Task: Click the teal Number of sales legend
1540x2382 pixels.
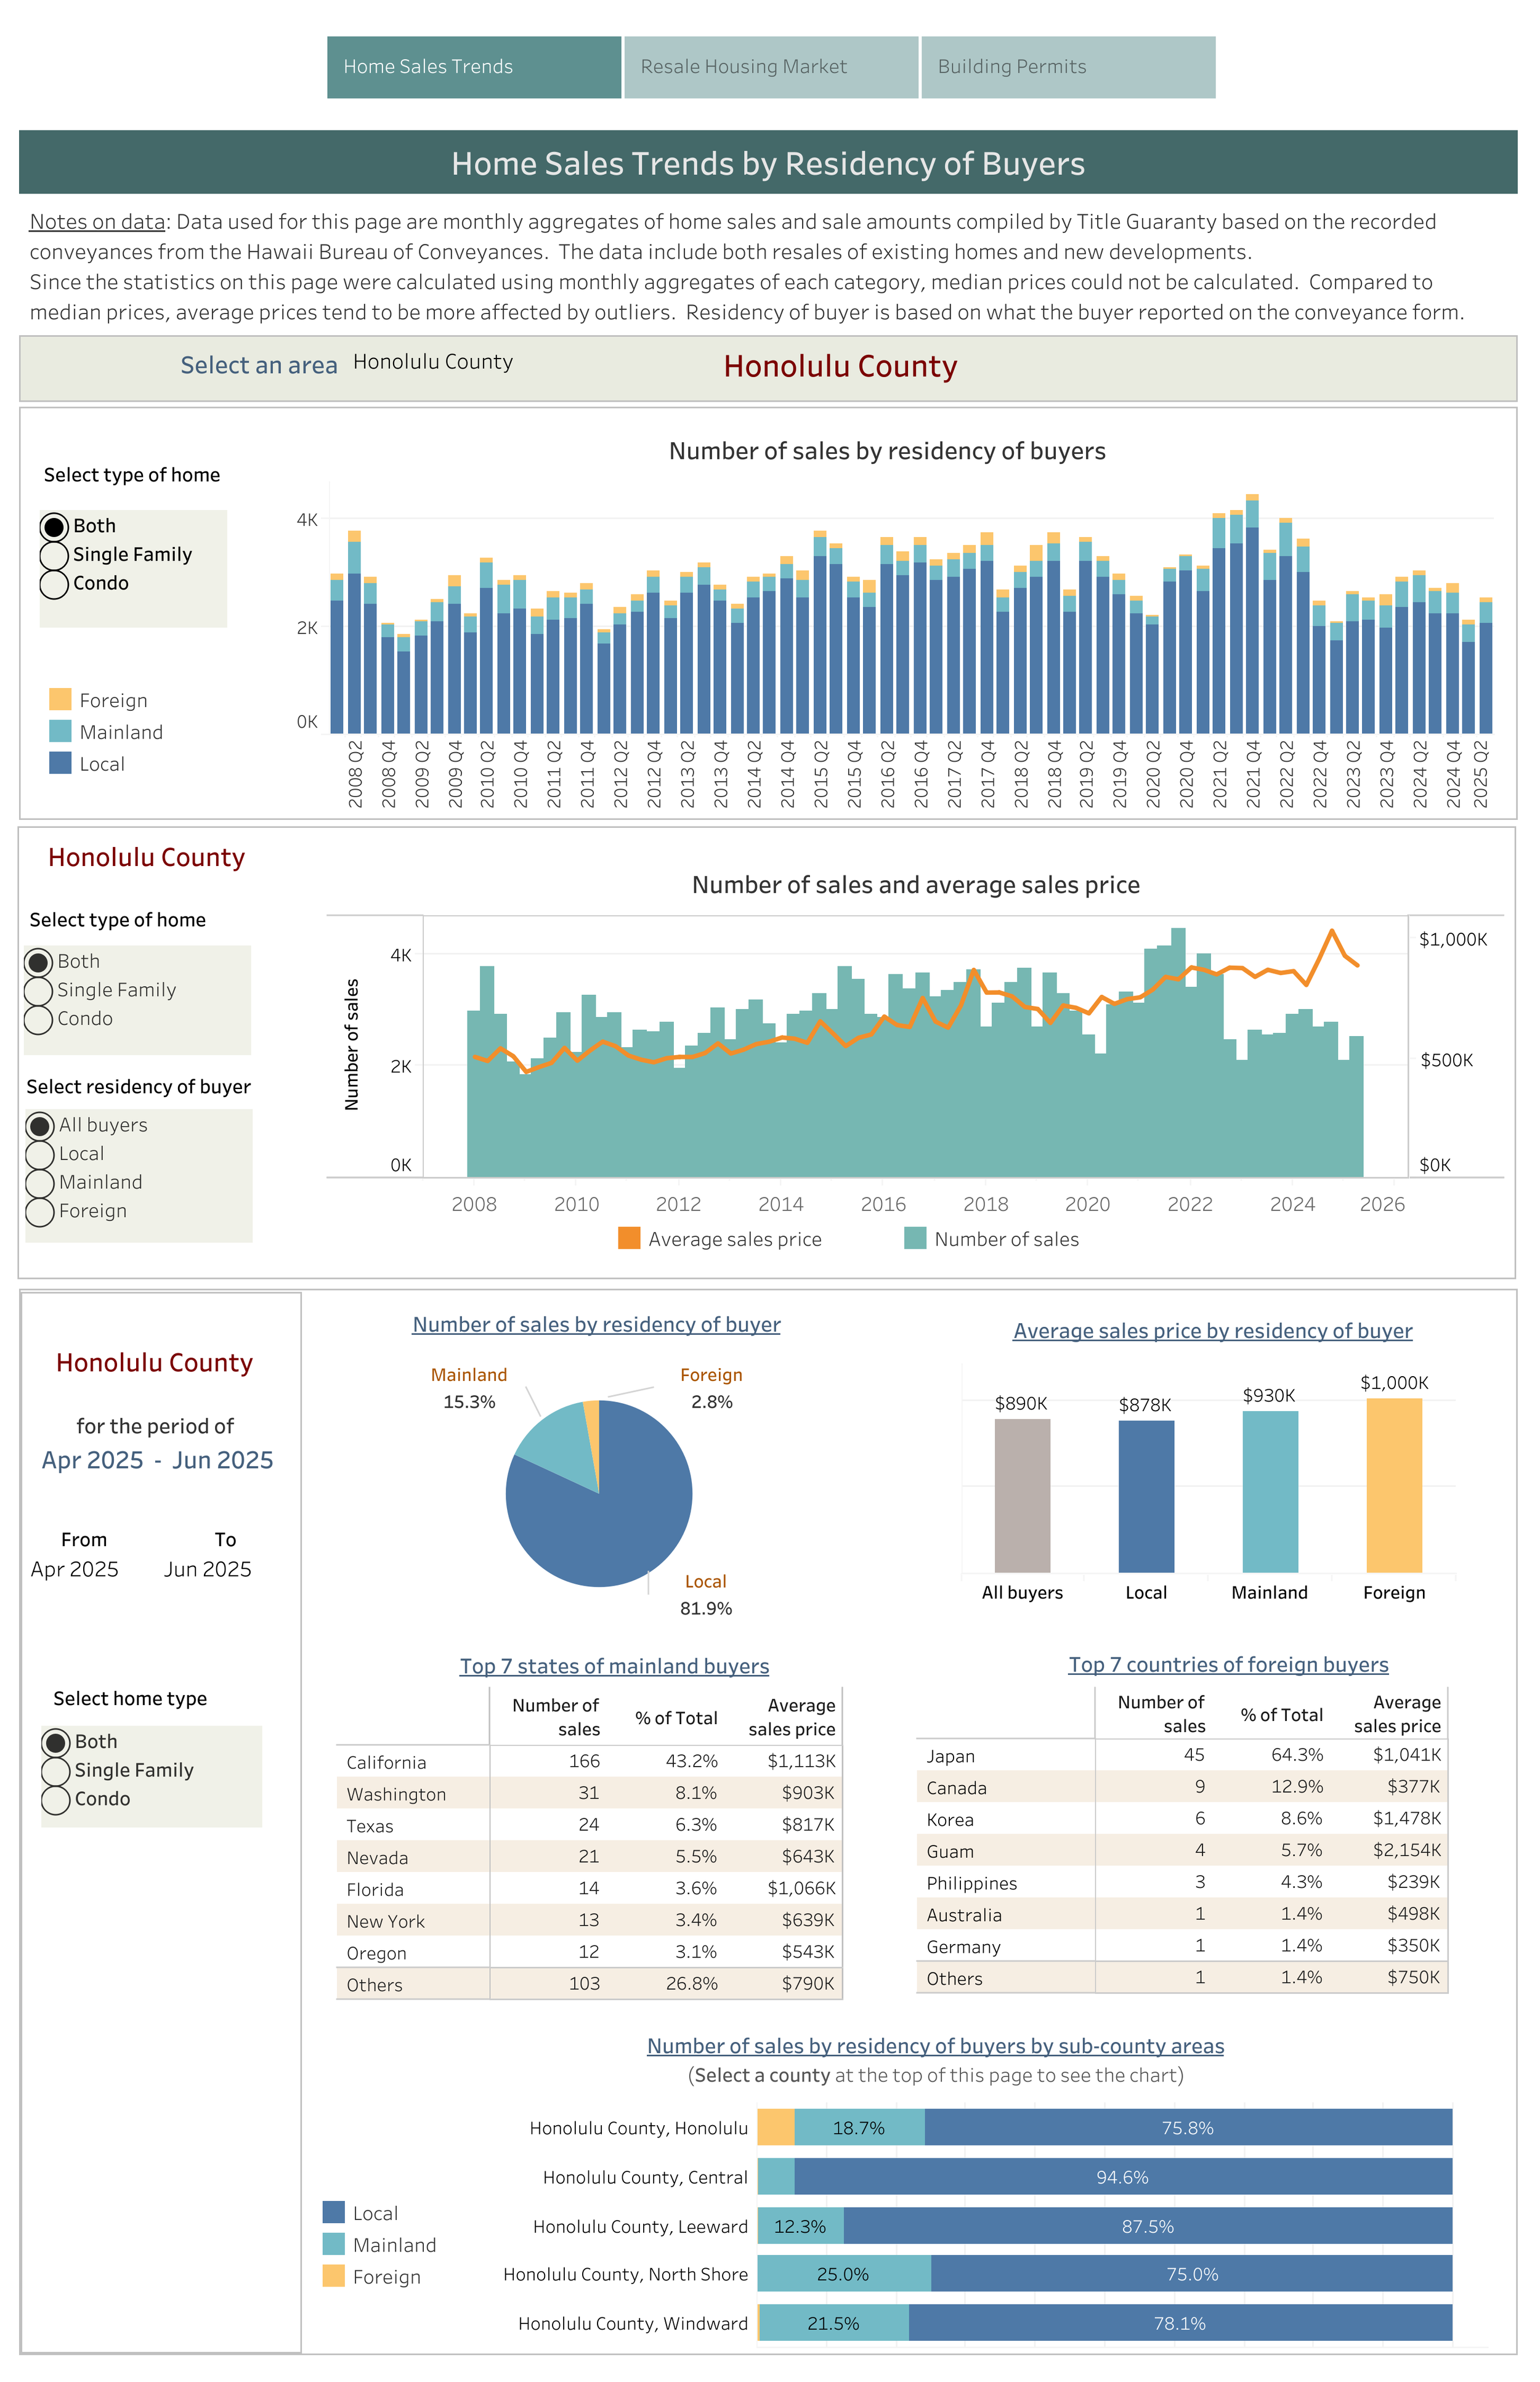Action: [914, 1239]
